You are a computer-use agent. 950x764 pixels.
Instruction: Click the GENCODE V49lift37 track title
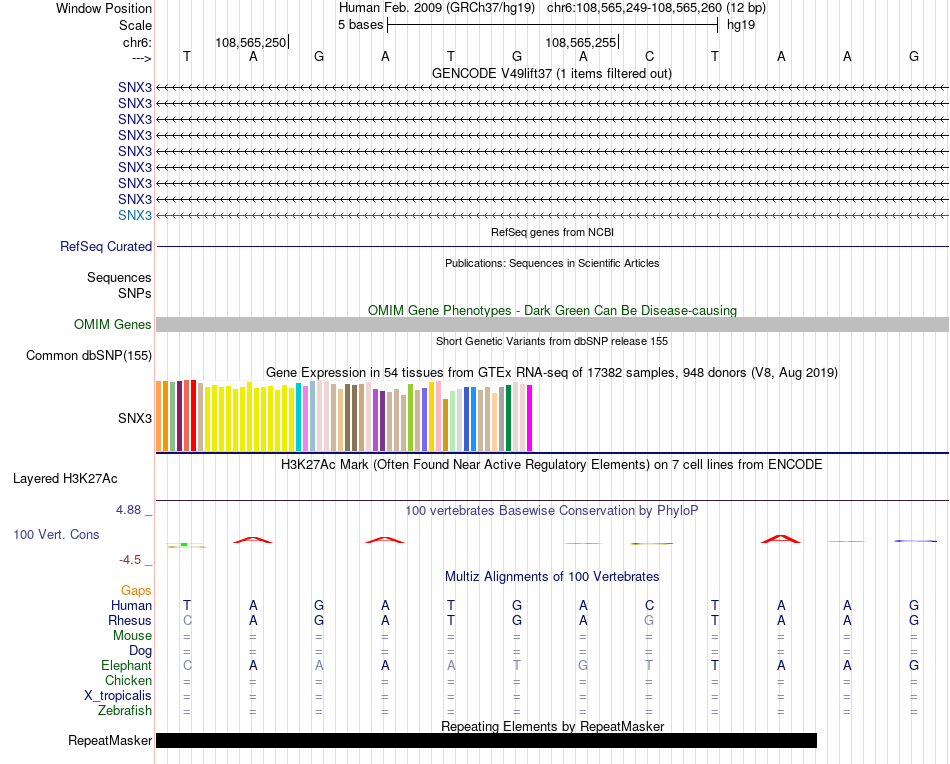click(x=551, y=73)
